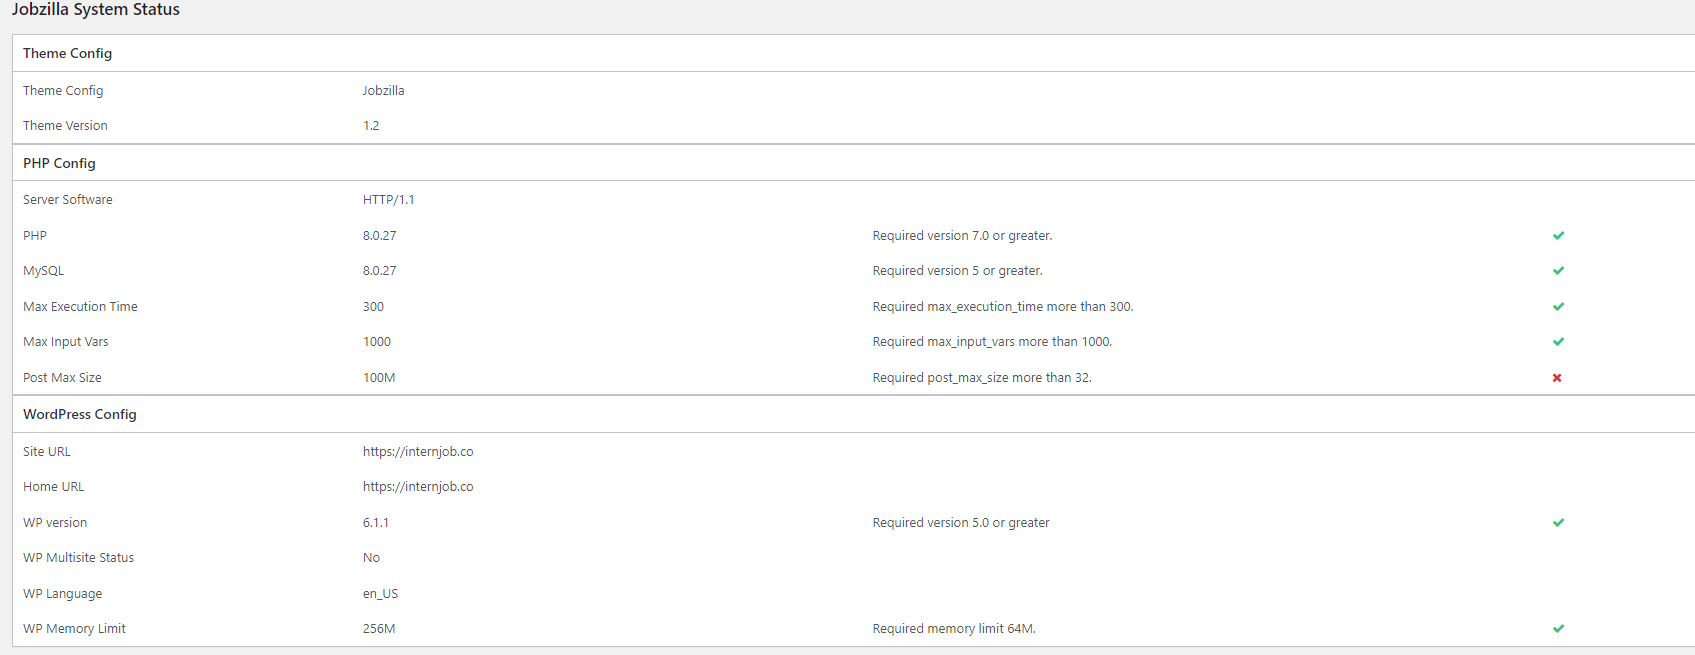Viewport: 1695px width, 655px height.
Task: Click the WP Memory Limit label
Action: click(x=74, y=629)
